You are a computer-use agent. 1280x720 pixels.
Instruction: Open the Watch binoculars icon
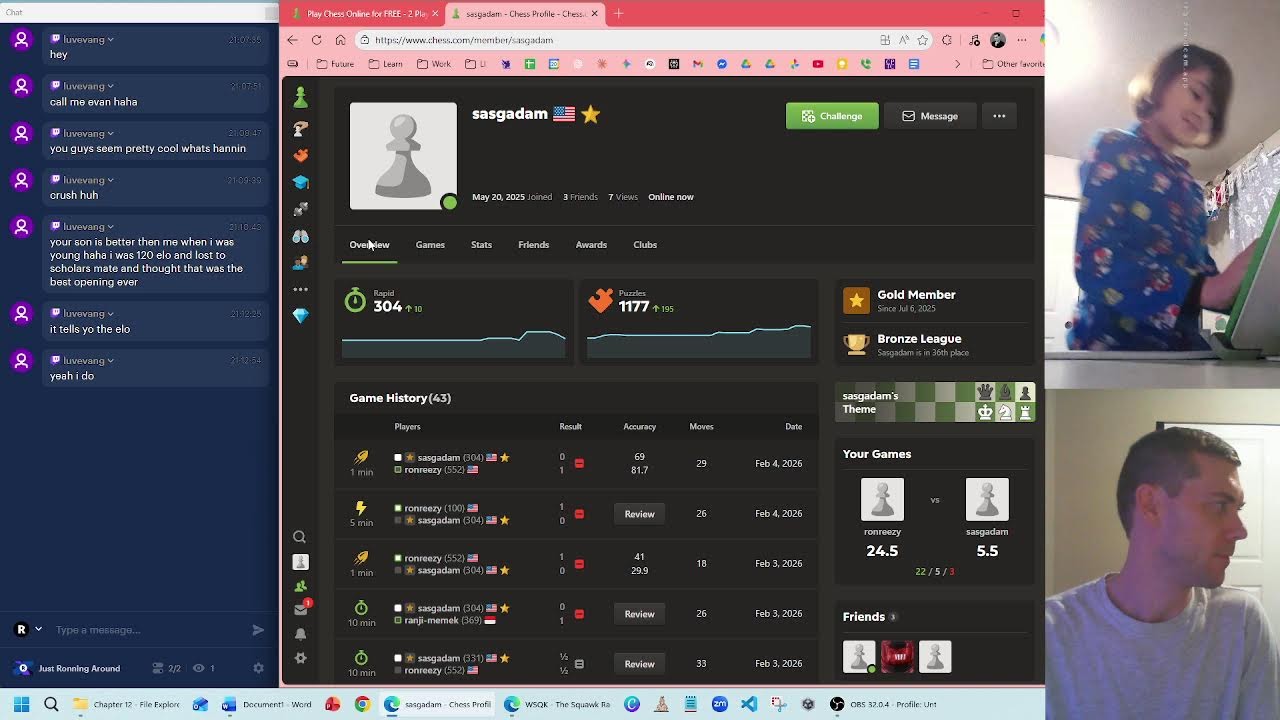coord(300,236)
